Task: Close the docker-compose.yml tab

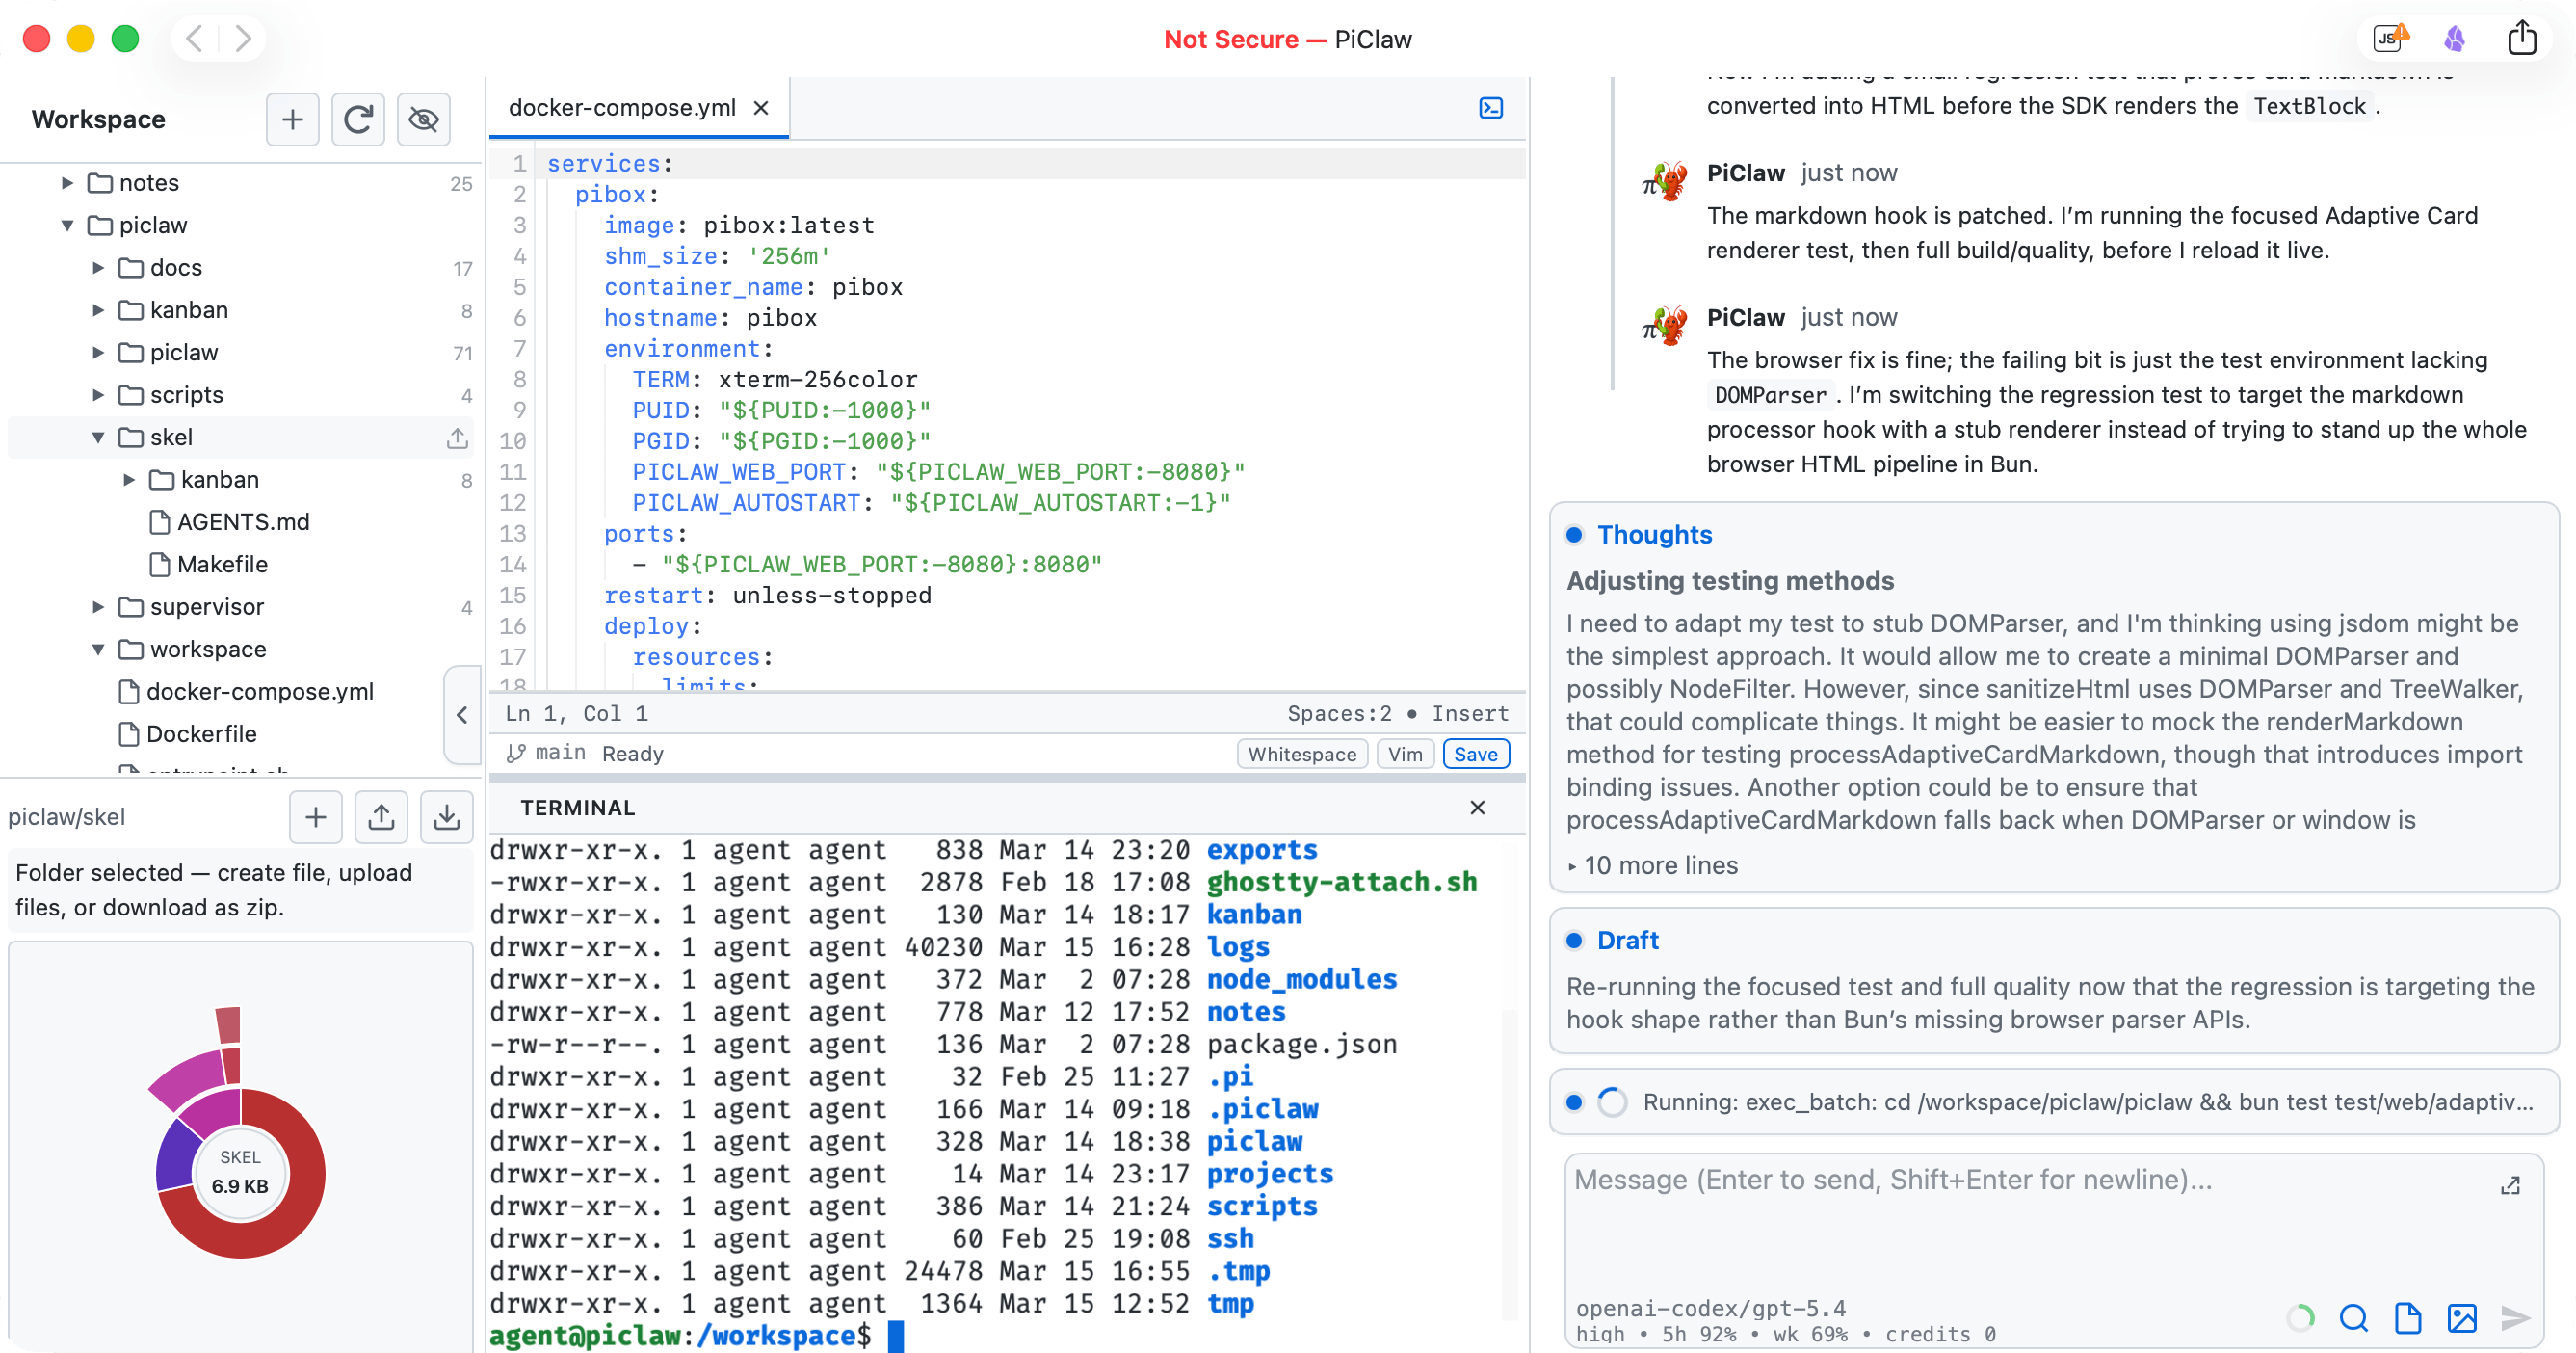Action: [761, 108]
